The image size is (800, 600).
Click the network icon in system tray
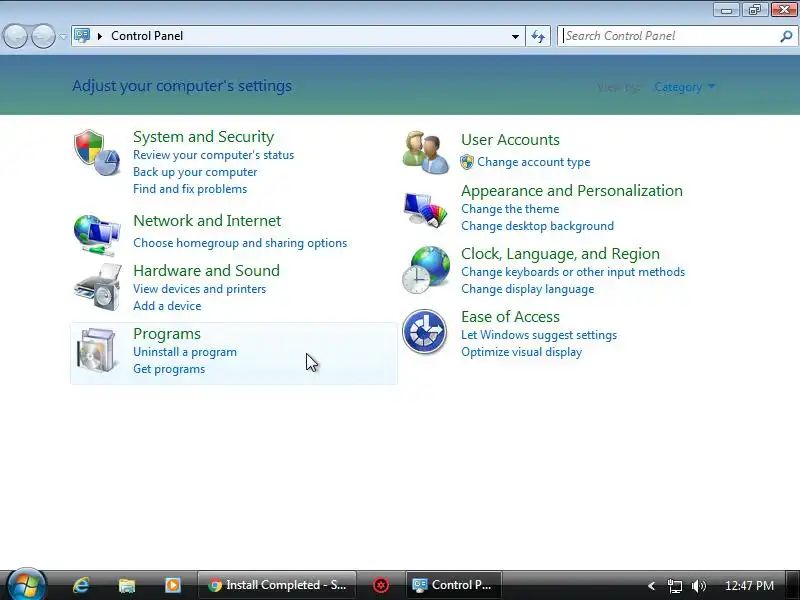tap(674, 586)
